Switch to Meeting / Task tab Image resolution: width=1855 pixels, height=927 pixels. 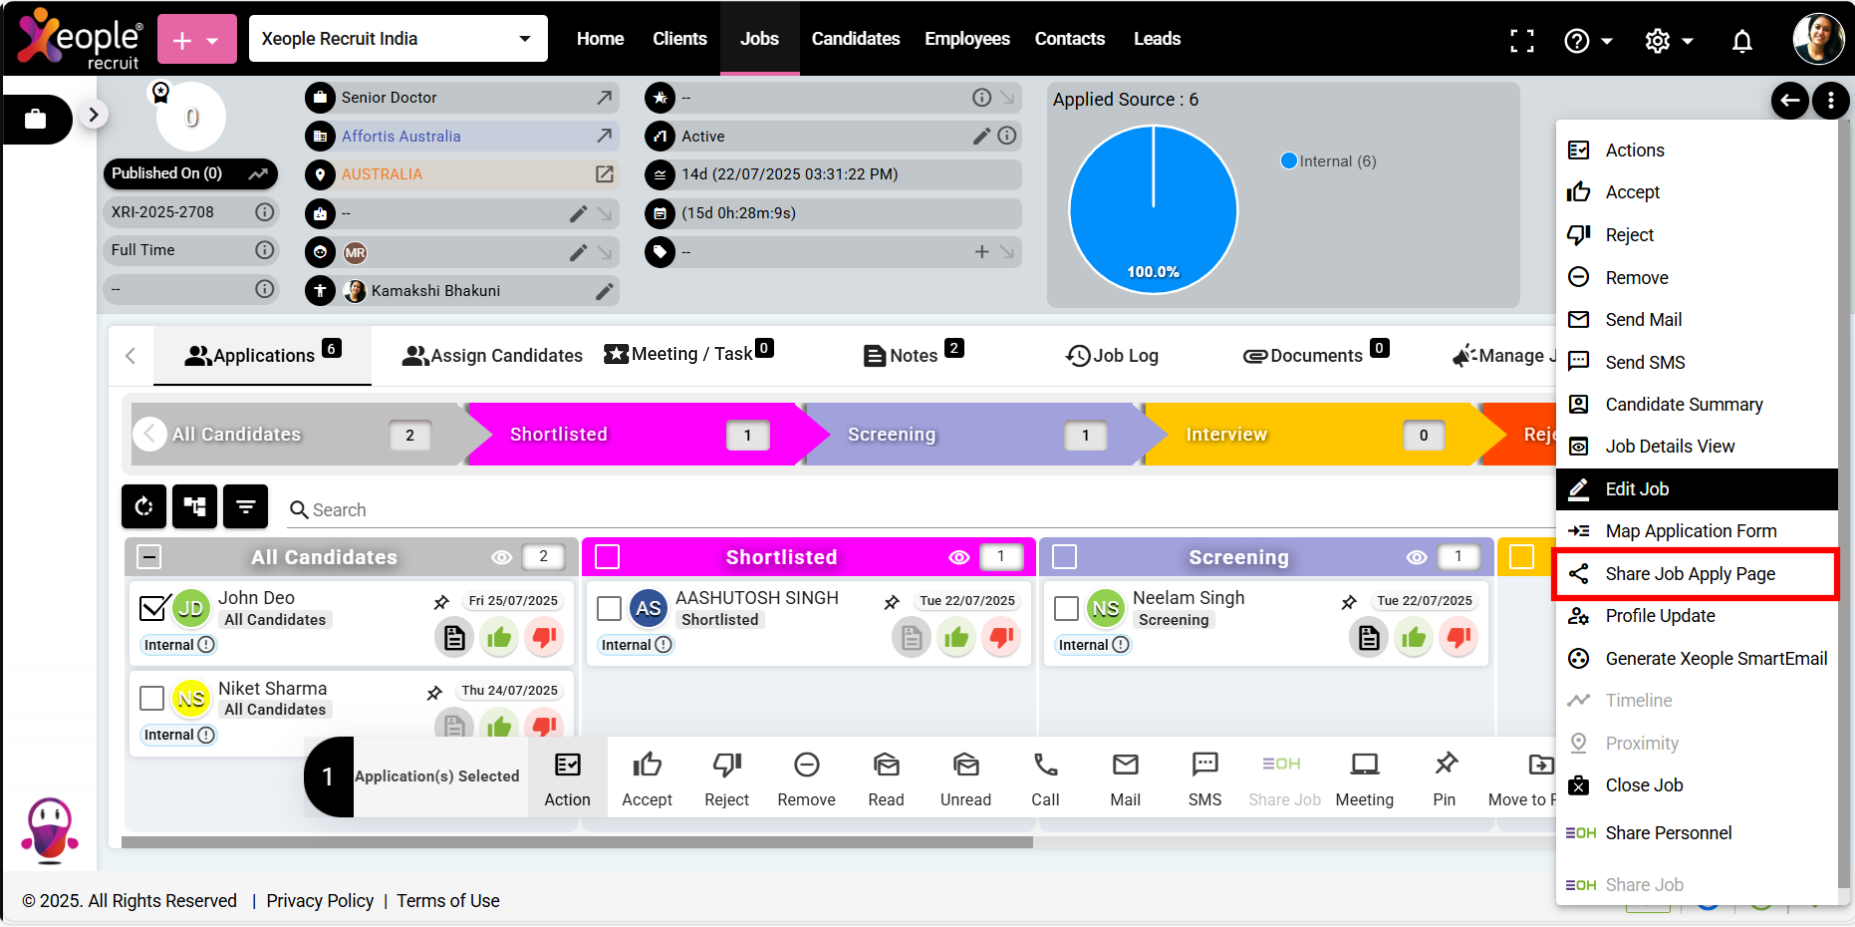688,353
